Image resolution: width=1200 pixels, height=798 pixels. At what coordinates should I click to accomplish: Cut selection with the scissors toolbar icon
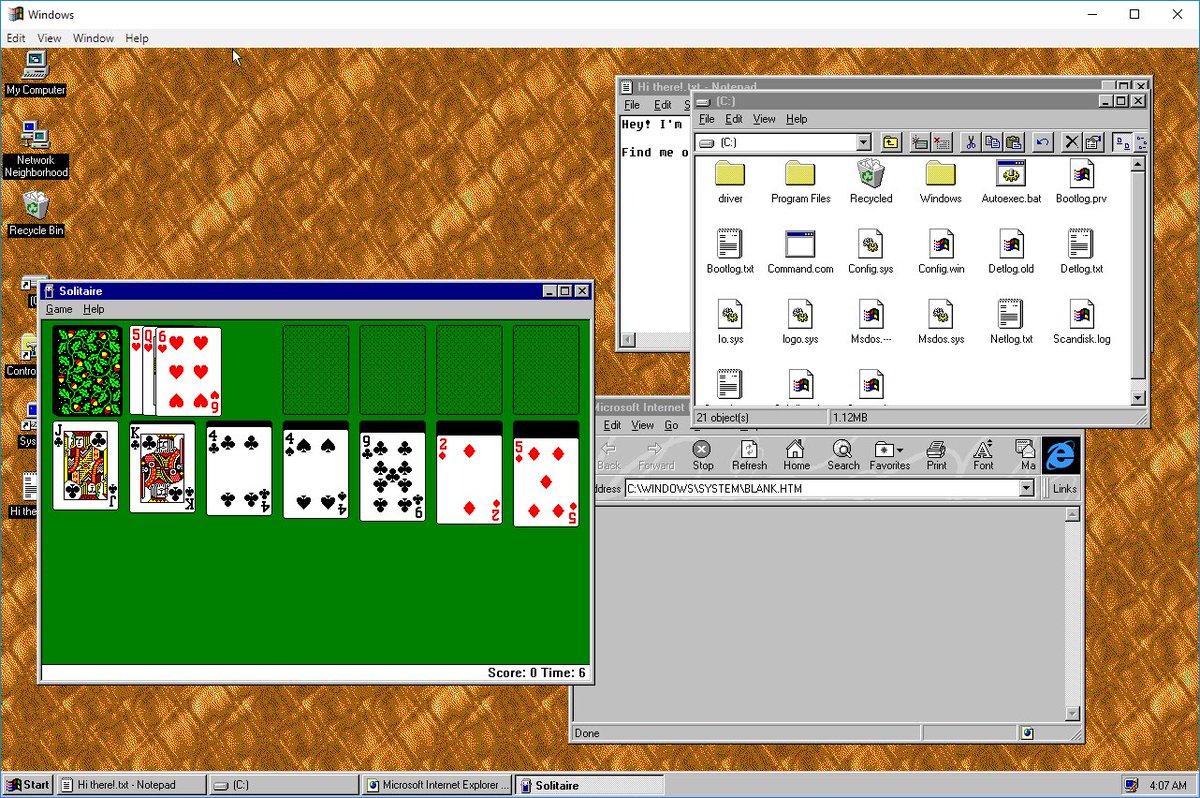pos(970,142)
